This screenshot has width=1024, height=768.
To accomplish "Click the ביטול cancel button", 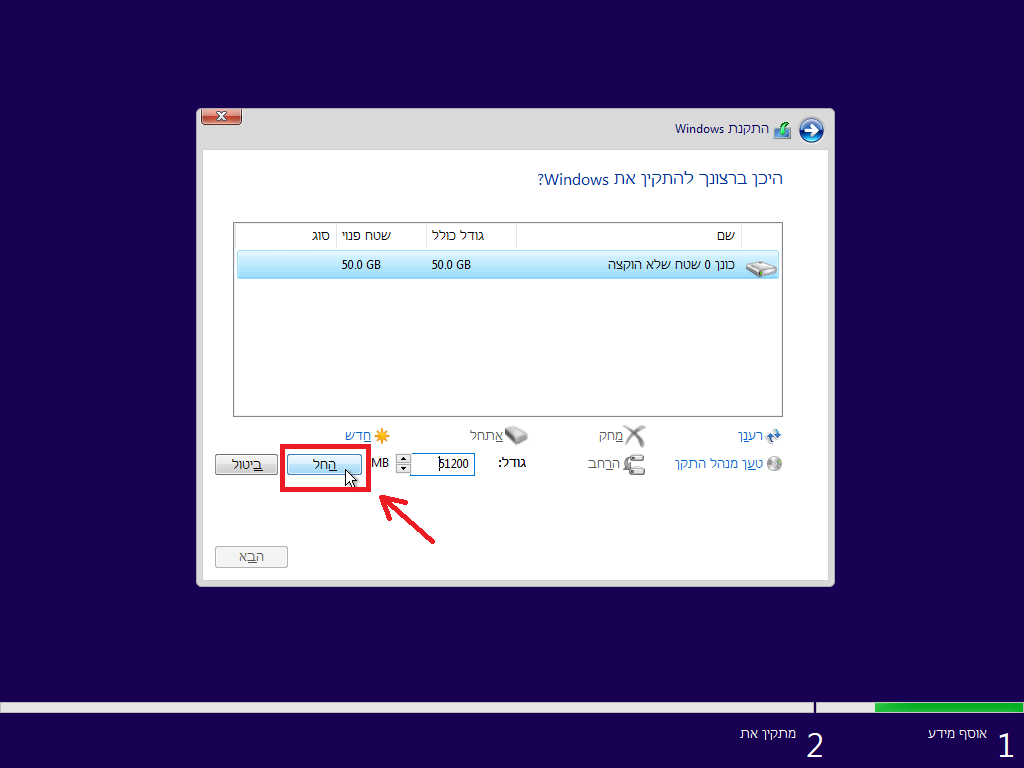I will point(246,464).
